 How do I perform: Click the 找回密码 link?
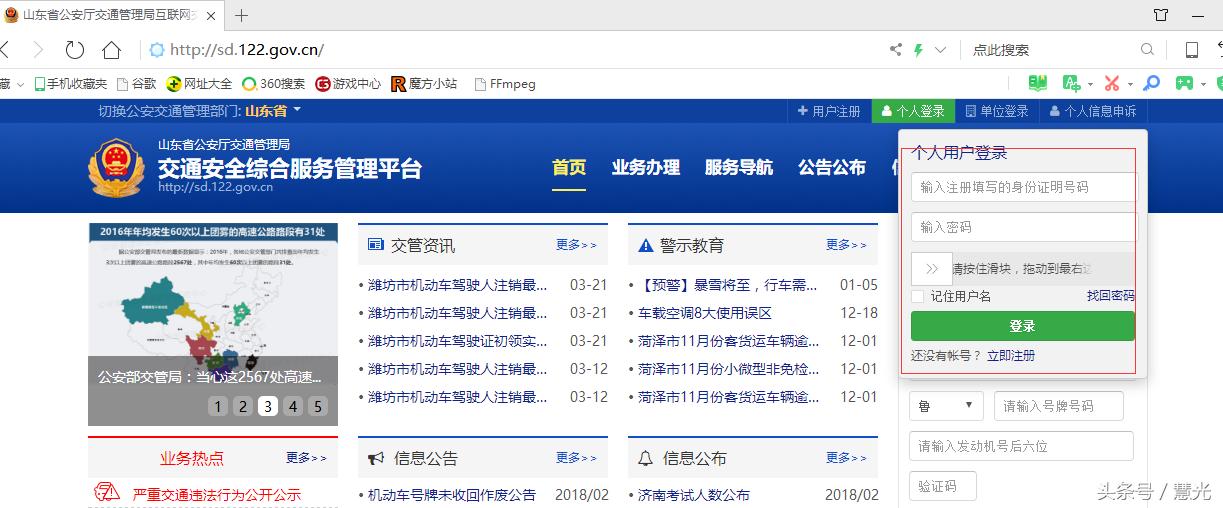pyautogui.click(x=1111, y=296)
